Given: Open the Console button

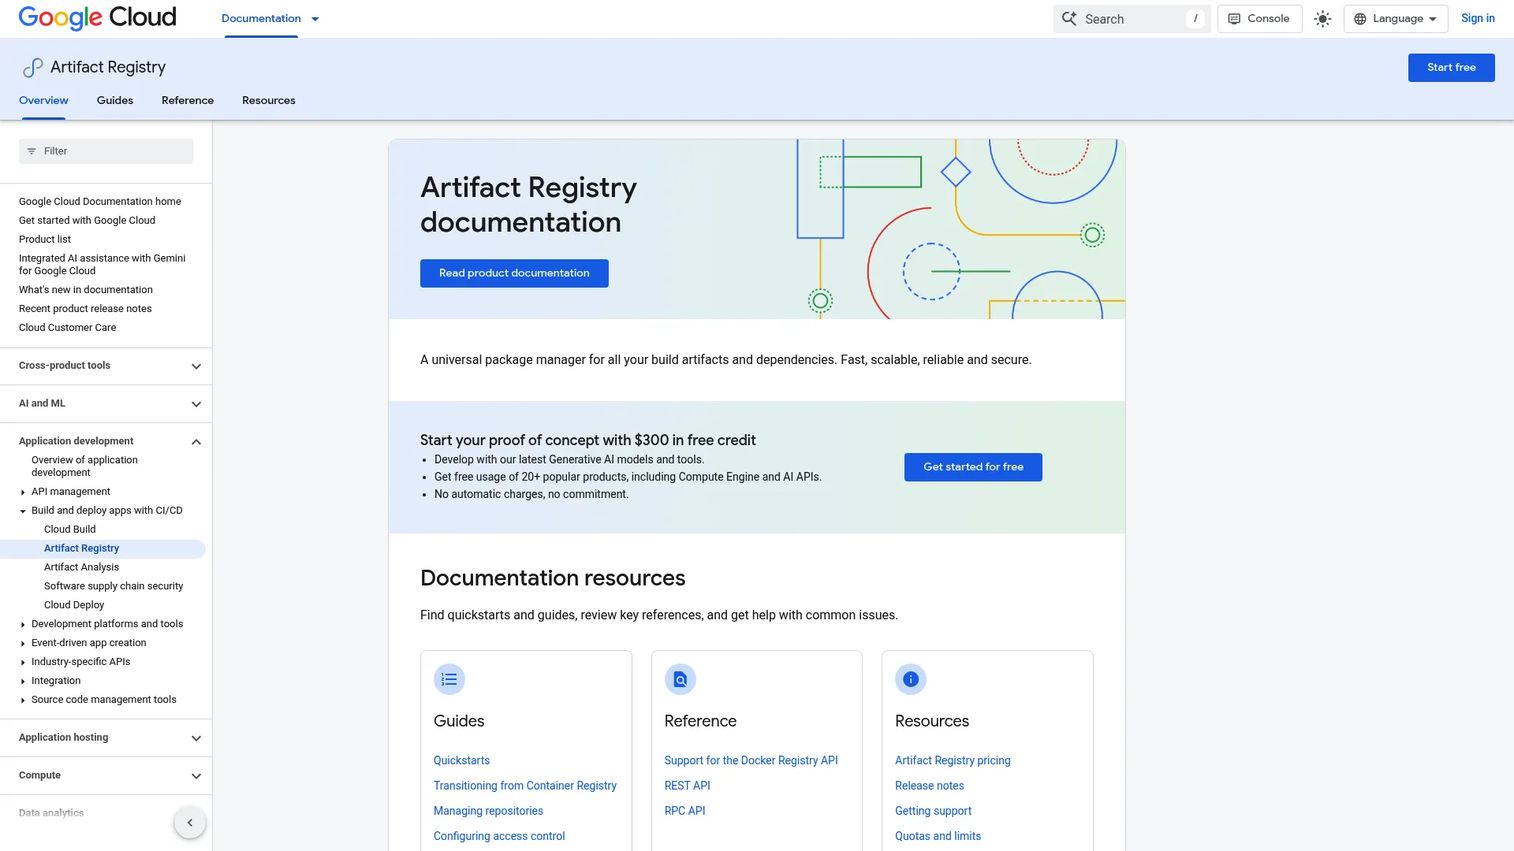Looking at the screenshot, I should coord(1259,19).
